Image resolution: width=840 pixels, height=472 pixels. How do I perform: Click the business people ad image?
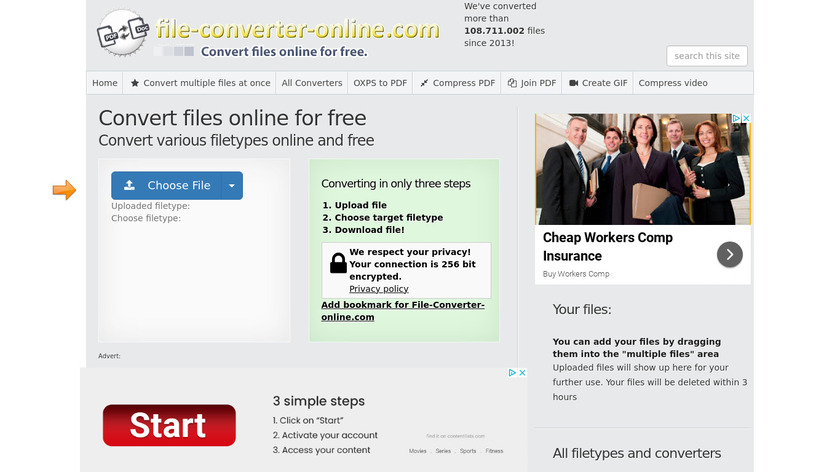point(643,169)
